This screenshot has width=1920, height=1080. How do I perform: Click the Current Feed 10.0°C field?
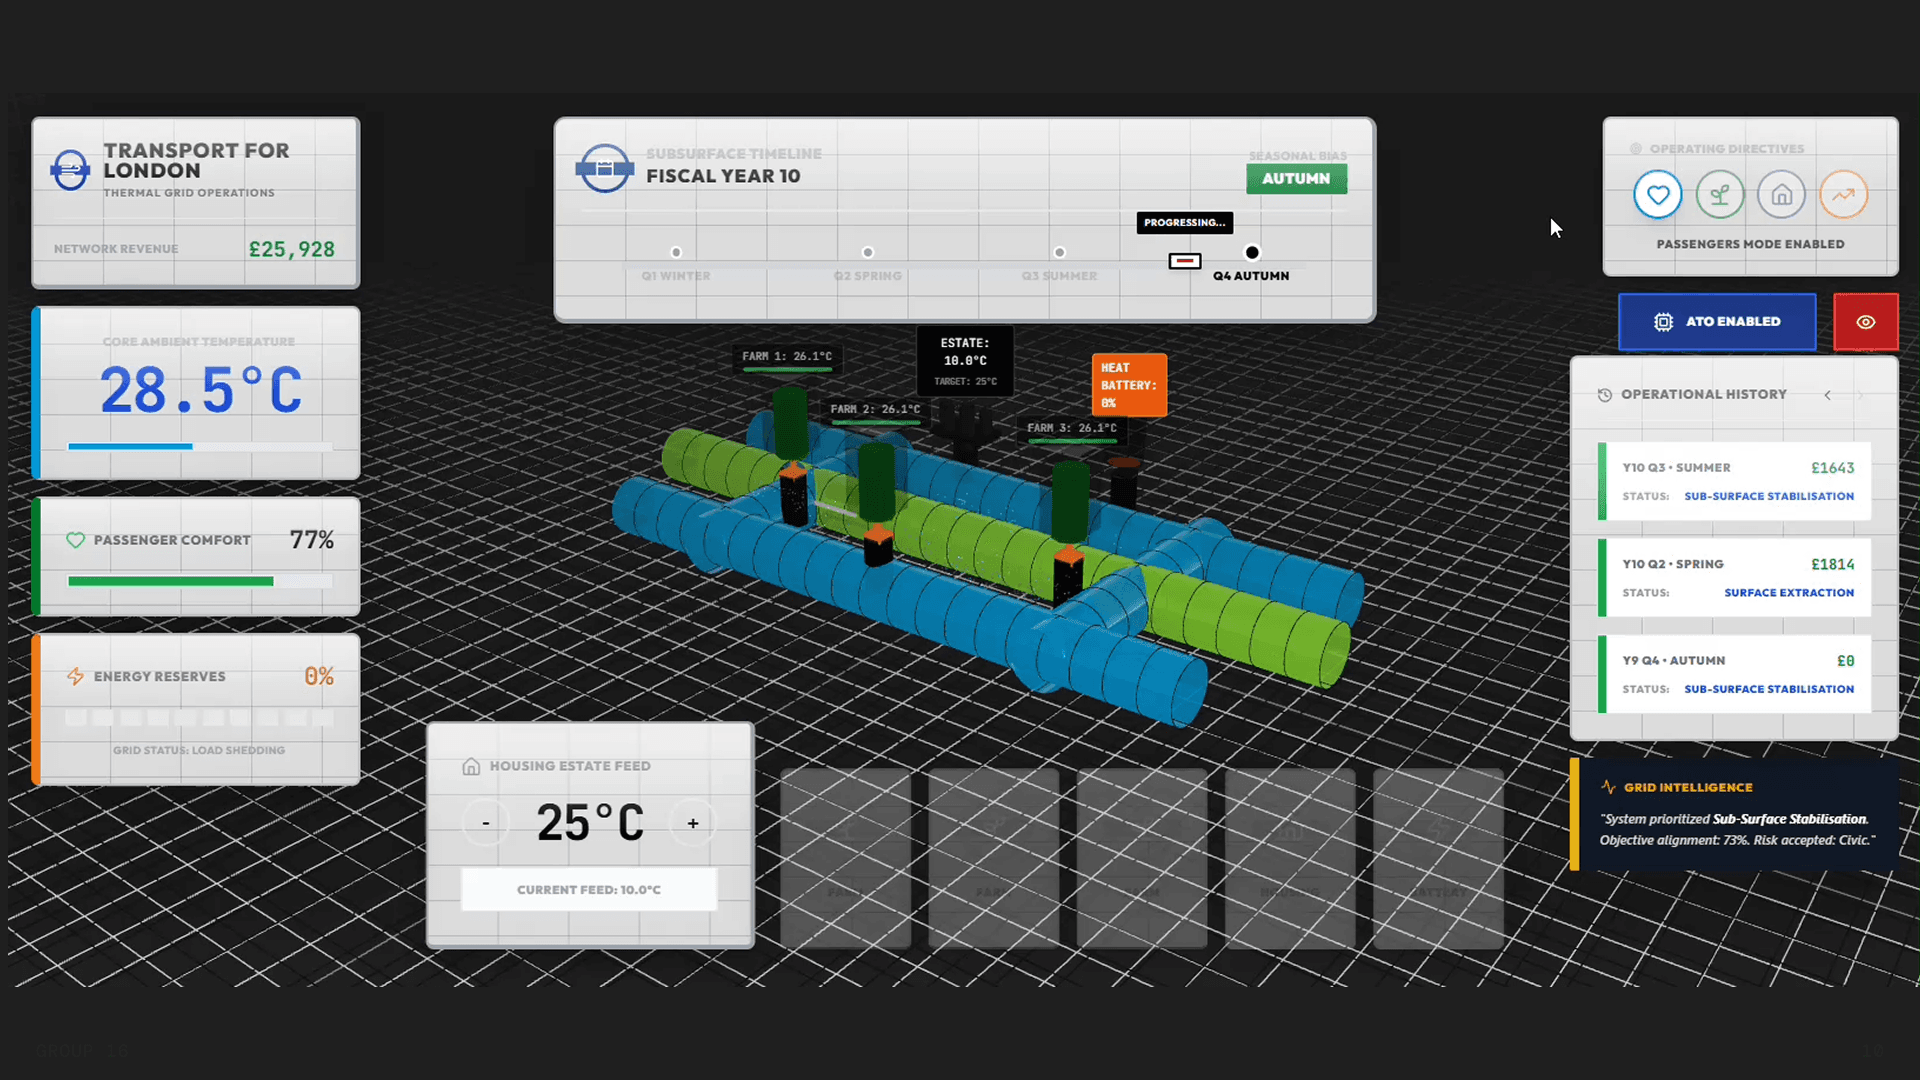pos(589,889)
